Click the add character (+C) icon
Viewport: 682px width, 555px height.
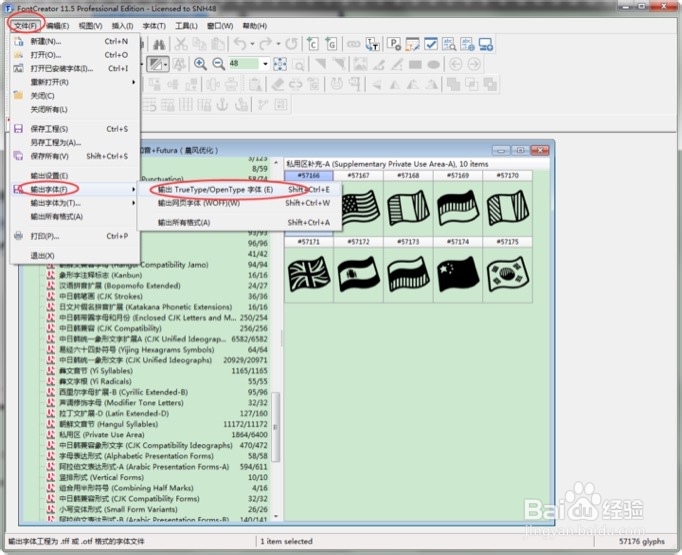(x=312, y=44)
